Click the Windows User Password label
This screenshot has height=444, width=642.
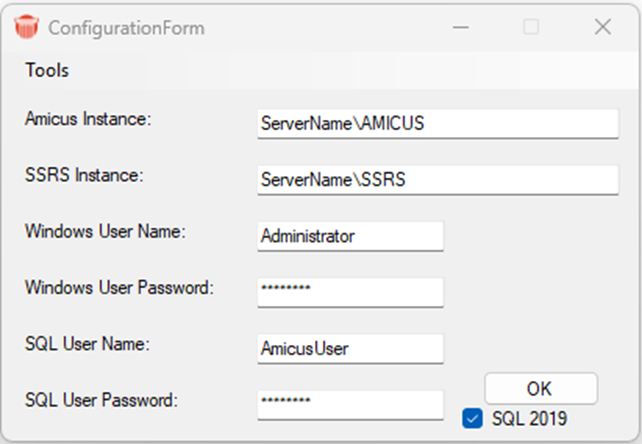click(x=119, y=288)
